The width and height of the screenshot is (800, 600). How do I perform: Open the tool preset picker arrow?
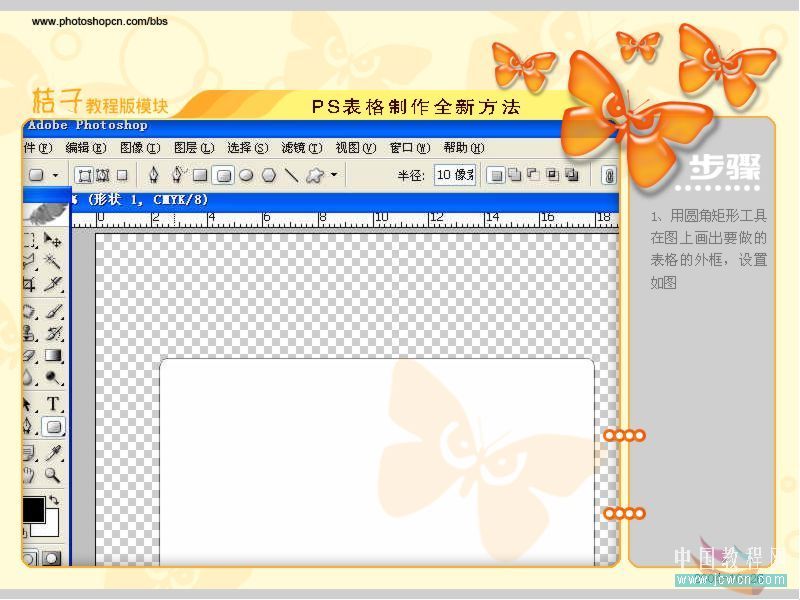(55, 176)
